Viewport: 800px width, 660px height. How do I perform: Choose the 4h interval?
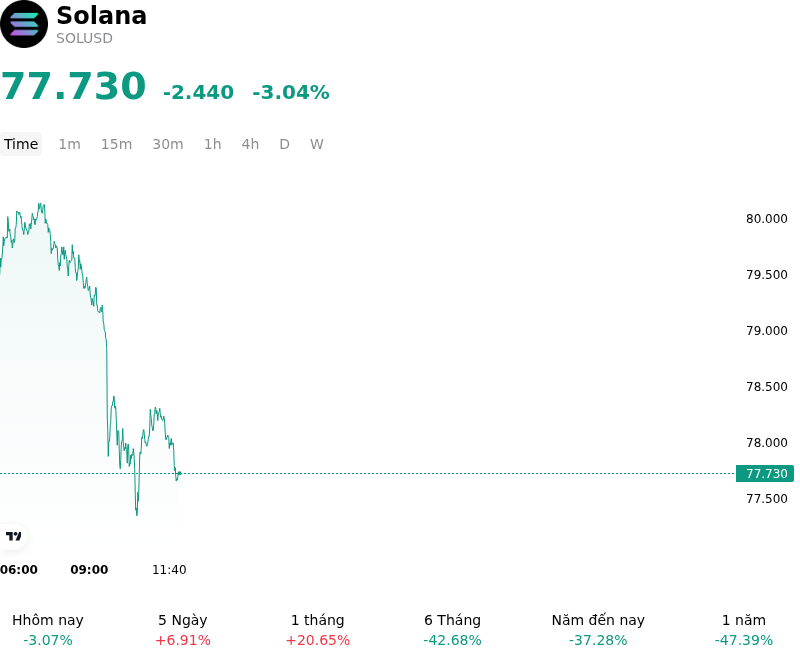(x=250, y=144)
